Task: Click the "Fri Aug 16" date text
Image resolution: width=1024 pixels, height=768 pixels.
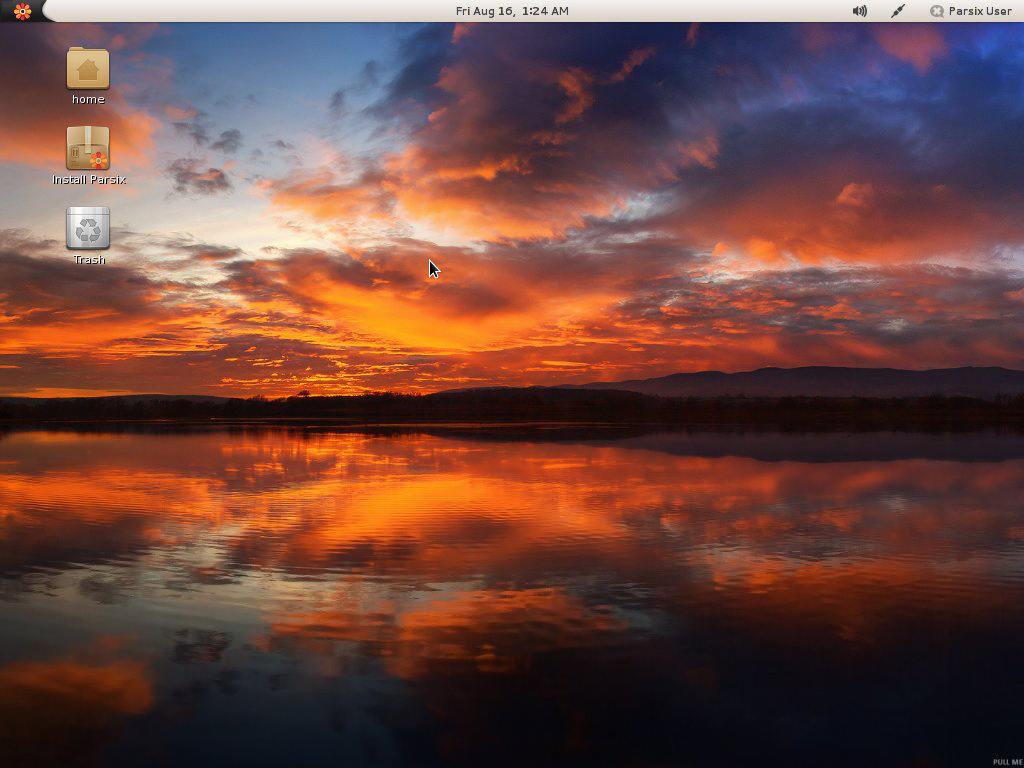Action: click(x=484, y=11)
